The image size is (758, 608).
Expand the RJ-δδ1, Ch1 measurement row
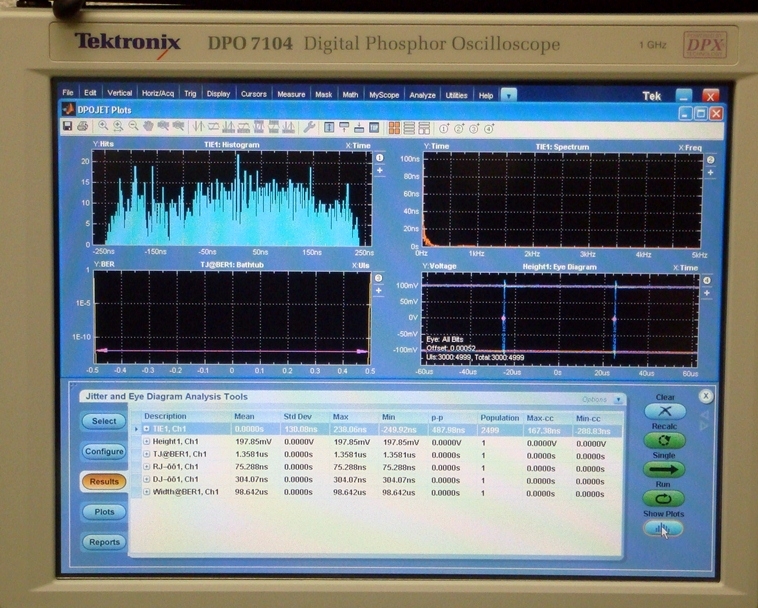[146, 466]
